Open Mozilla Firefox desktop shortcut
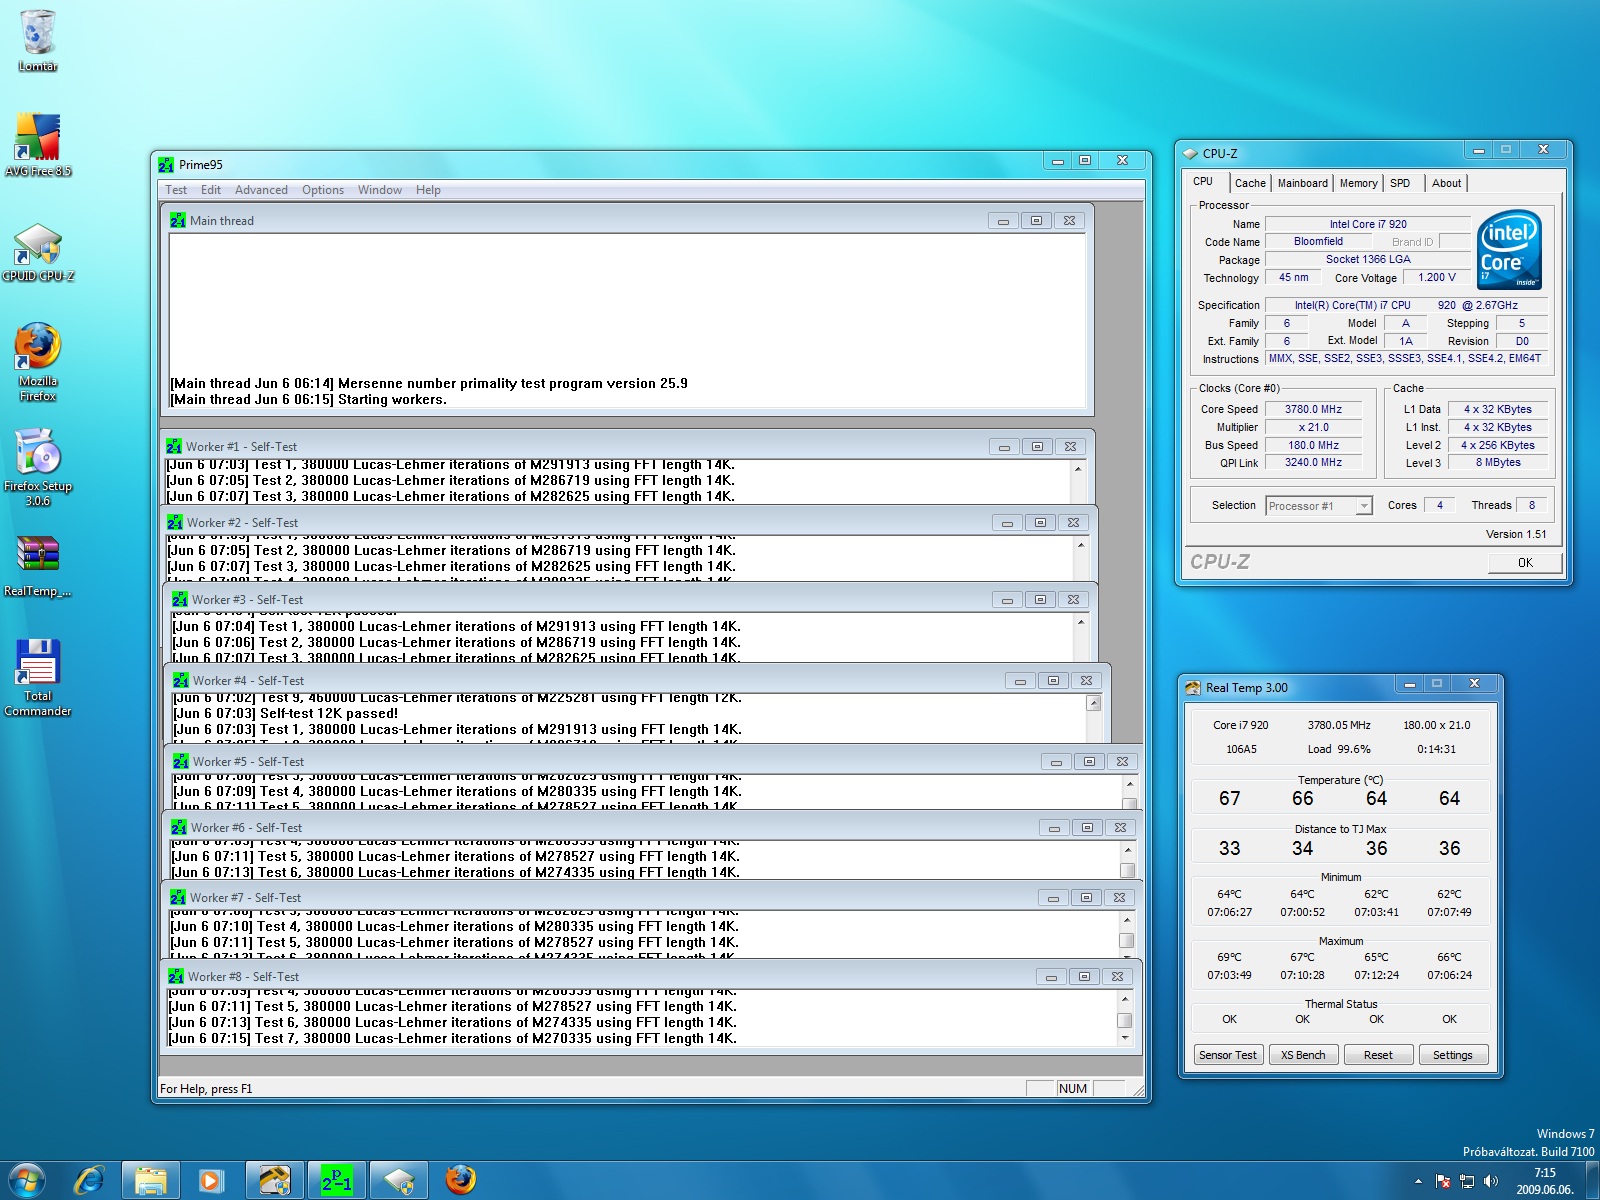The width and height of the screenshot is (1600, 1200). [37, 361]
